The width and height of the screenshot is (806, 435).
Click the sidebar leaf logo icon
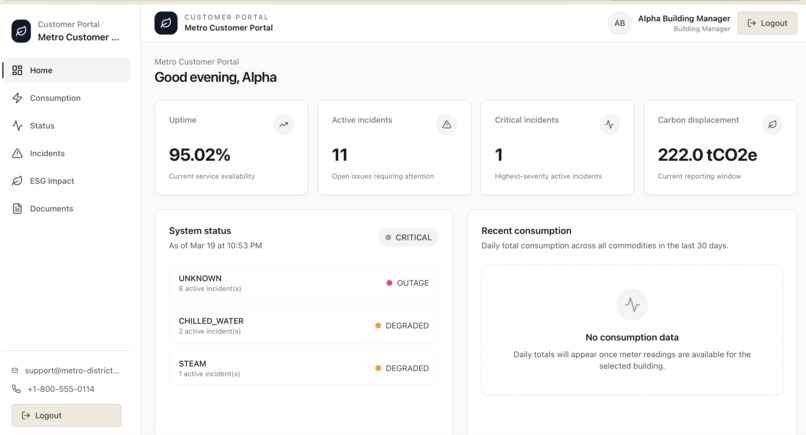click(x=21, y=31)
